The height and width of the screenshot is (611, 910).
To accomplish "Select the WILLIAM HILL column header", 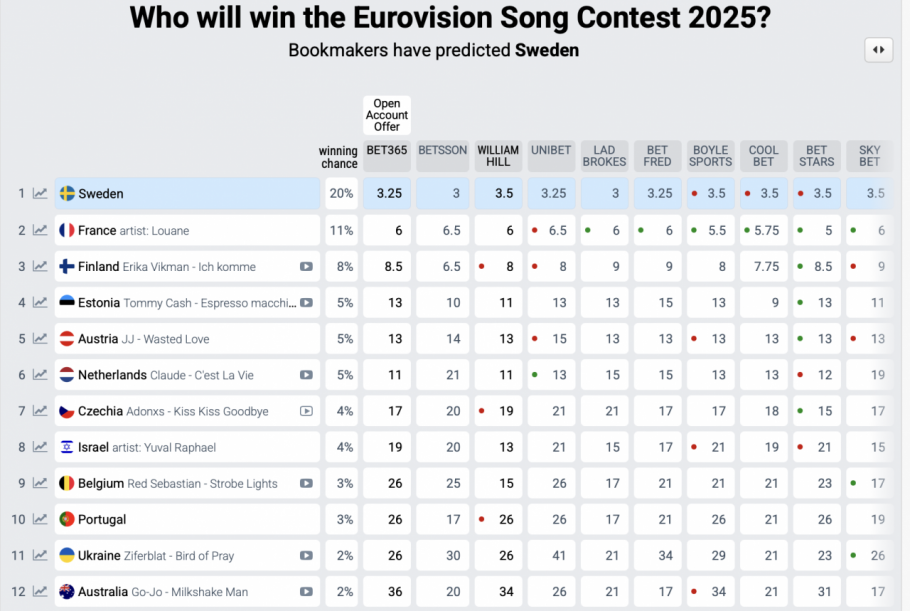I will [498, 156].
